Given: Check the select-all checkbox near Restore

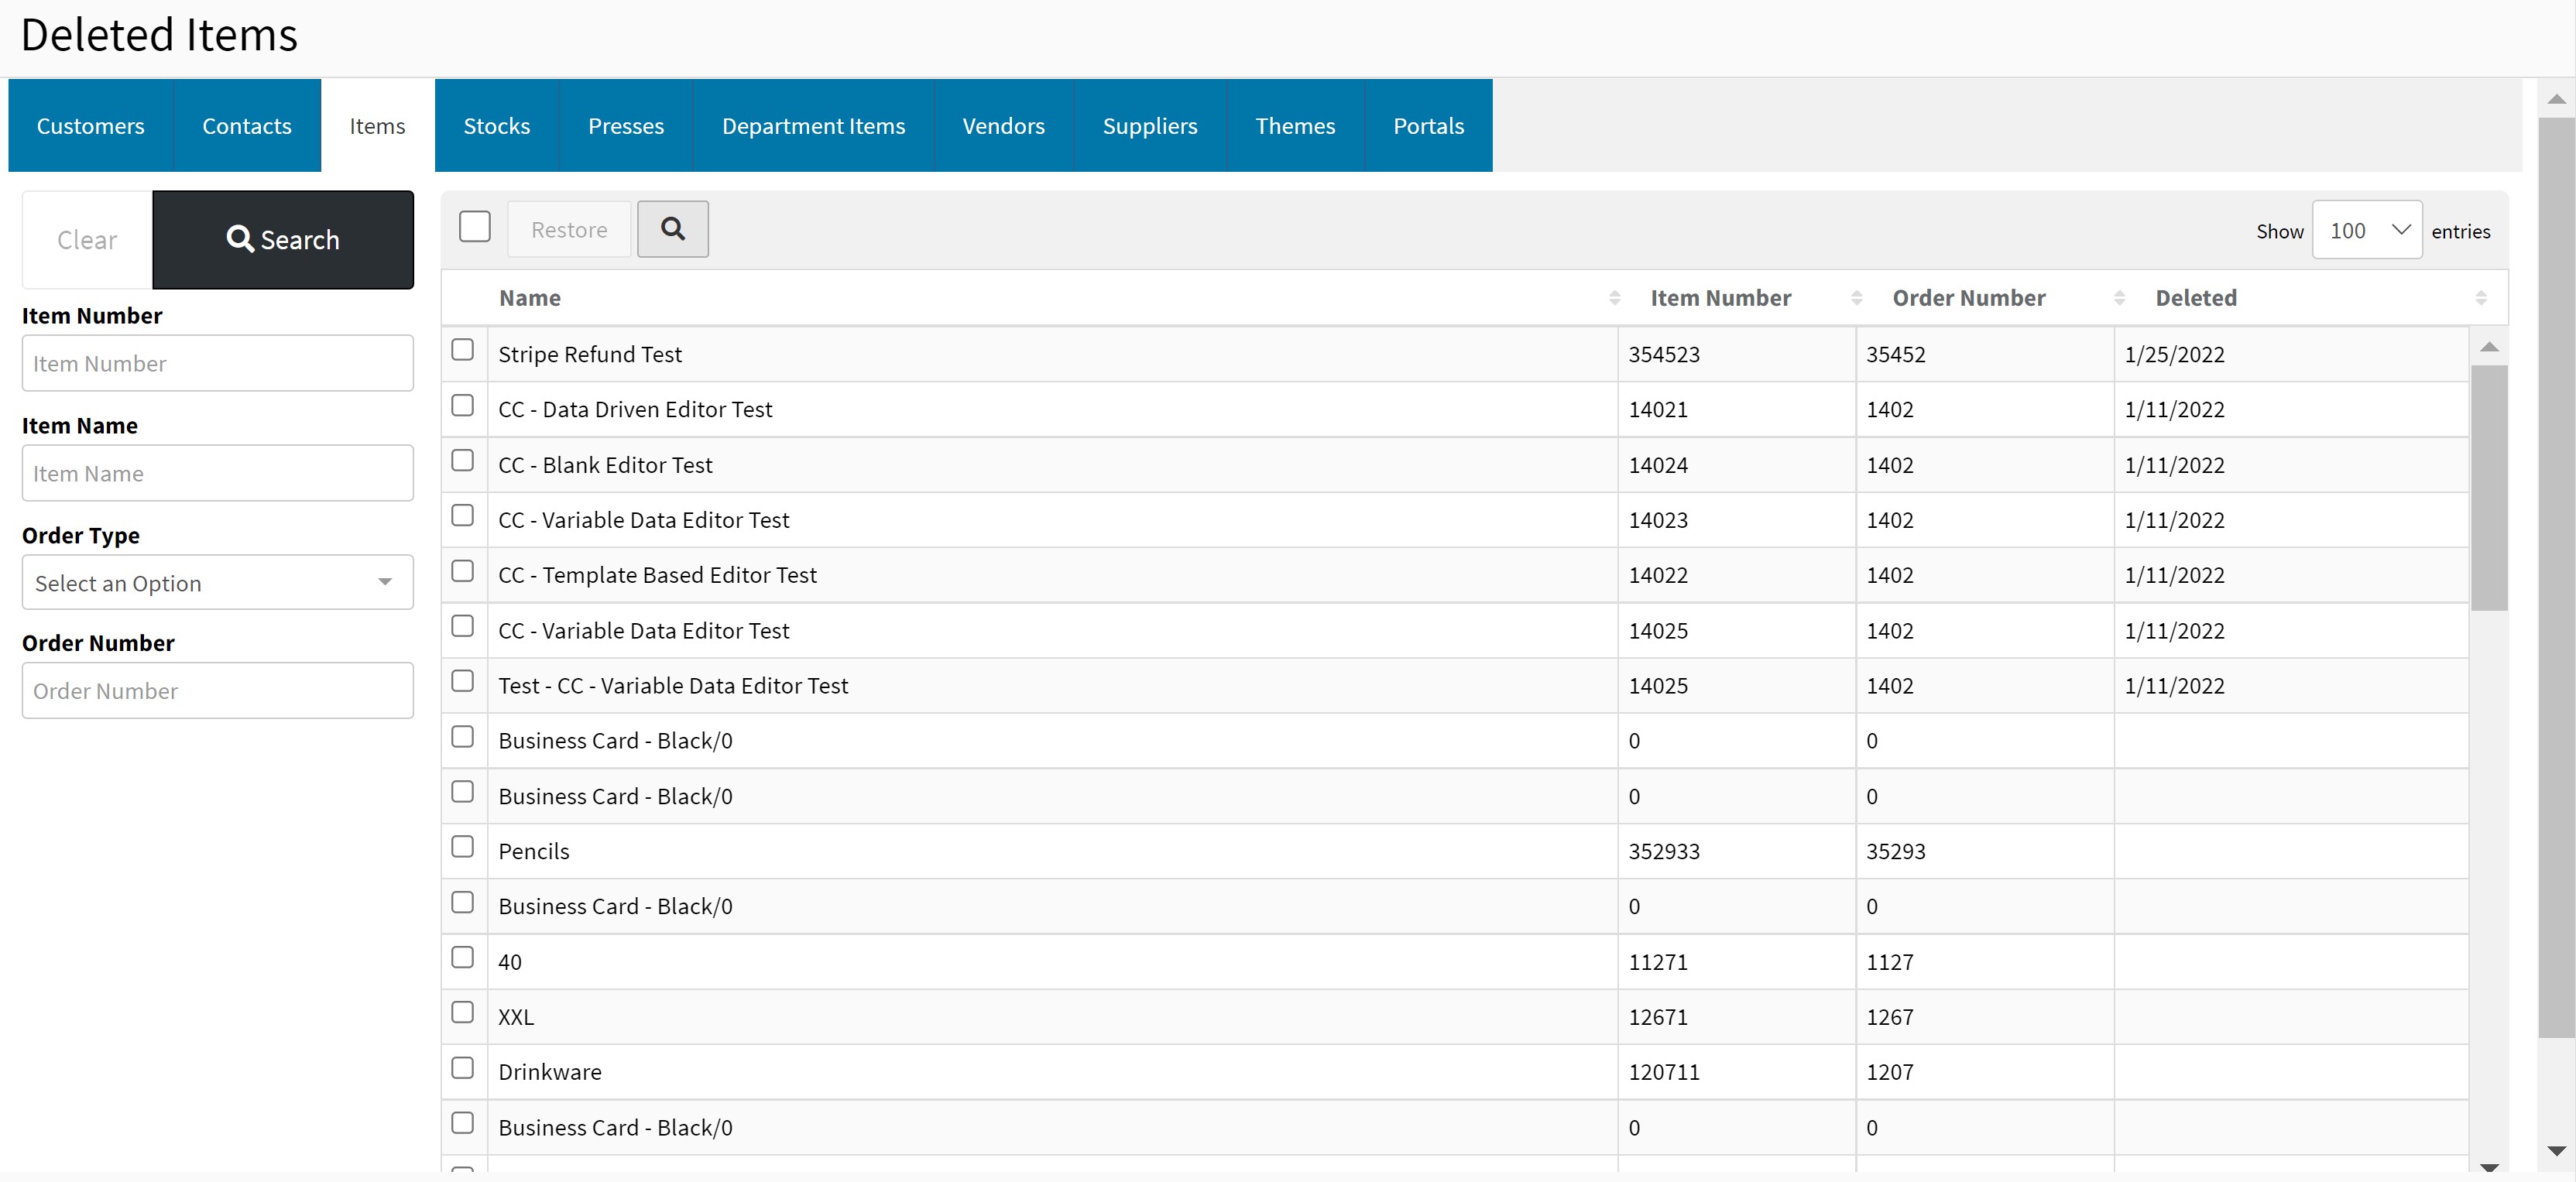Looking at the screenshot, I should tap(475, 227).
